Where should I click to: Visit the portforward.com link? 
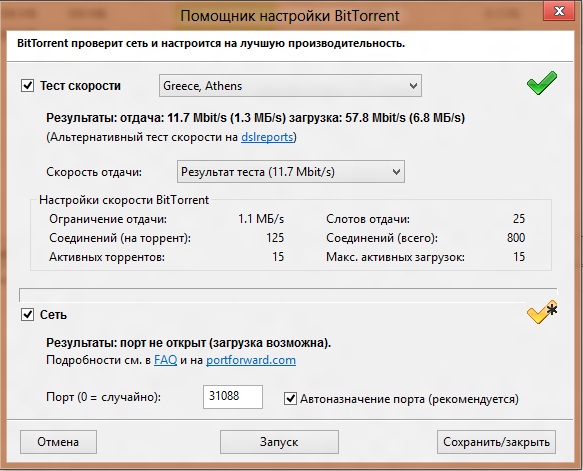251,360
